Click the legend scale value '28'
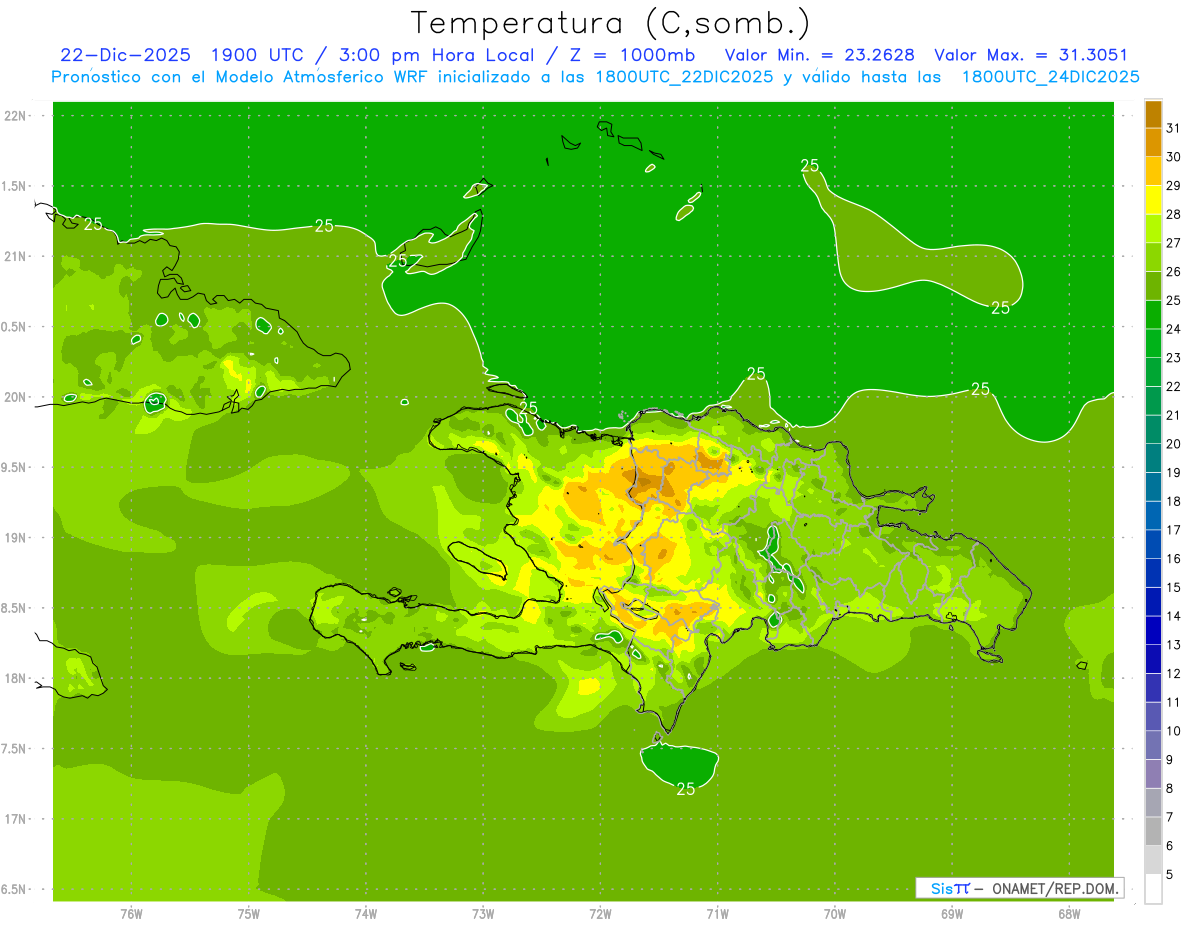This screenshot has width=1200, height=927. (x=1173, y=214)
